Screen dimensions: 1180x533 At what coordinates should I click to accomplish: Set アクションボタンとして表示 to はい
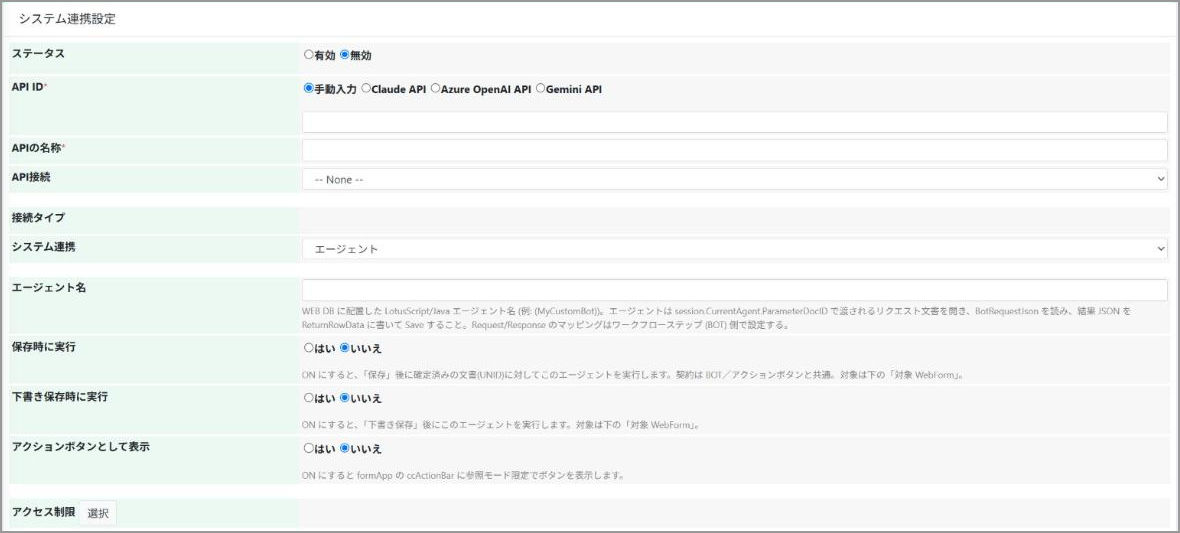pos(308,448)
